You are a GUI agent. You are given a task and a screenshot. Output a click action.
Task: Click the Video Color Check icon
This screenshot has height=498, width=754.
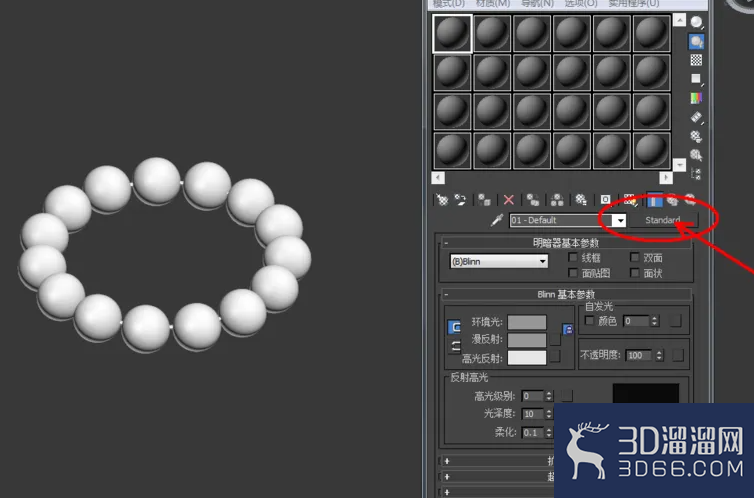click(696, 98)
